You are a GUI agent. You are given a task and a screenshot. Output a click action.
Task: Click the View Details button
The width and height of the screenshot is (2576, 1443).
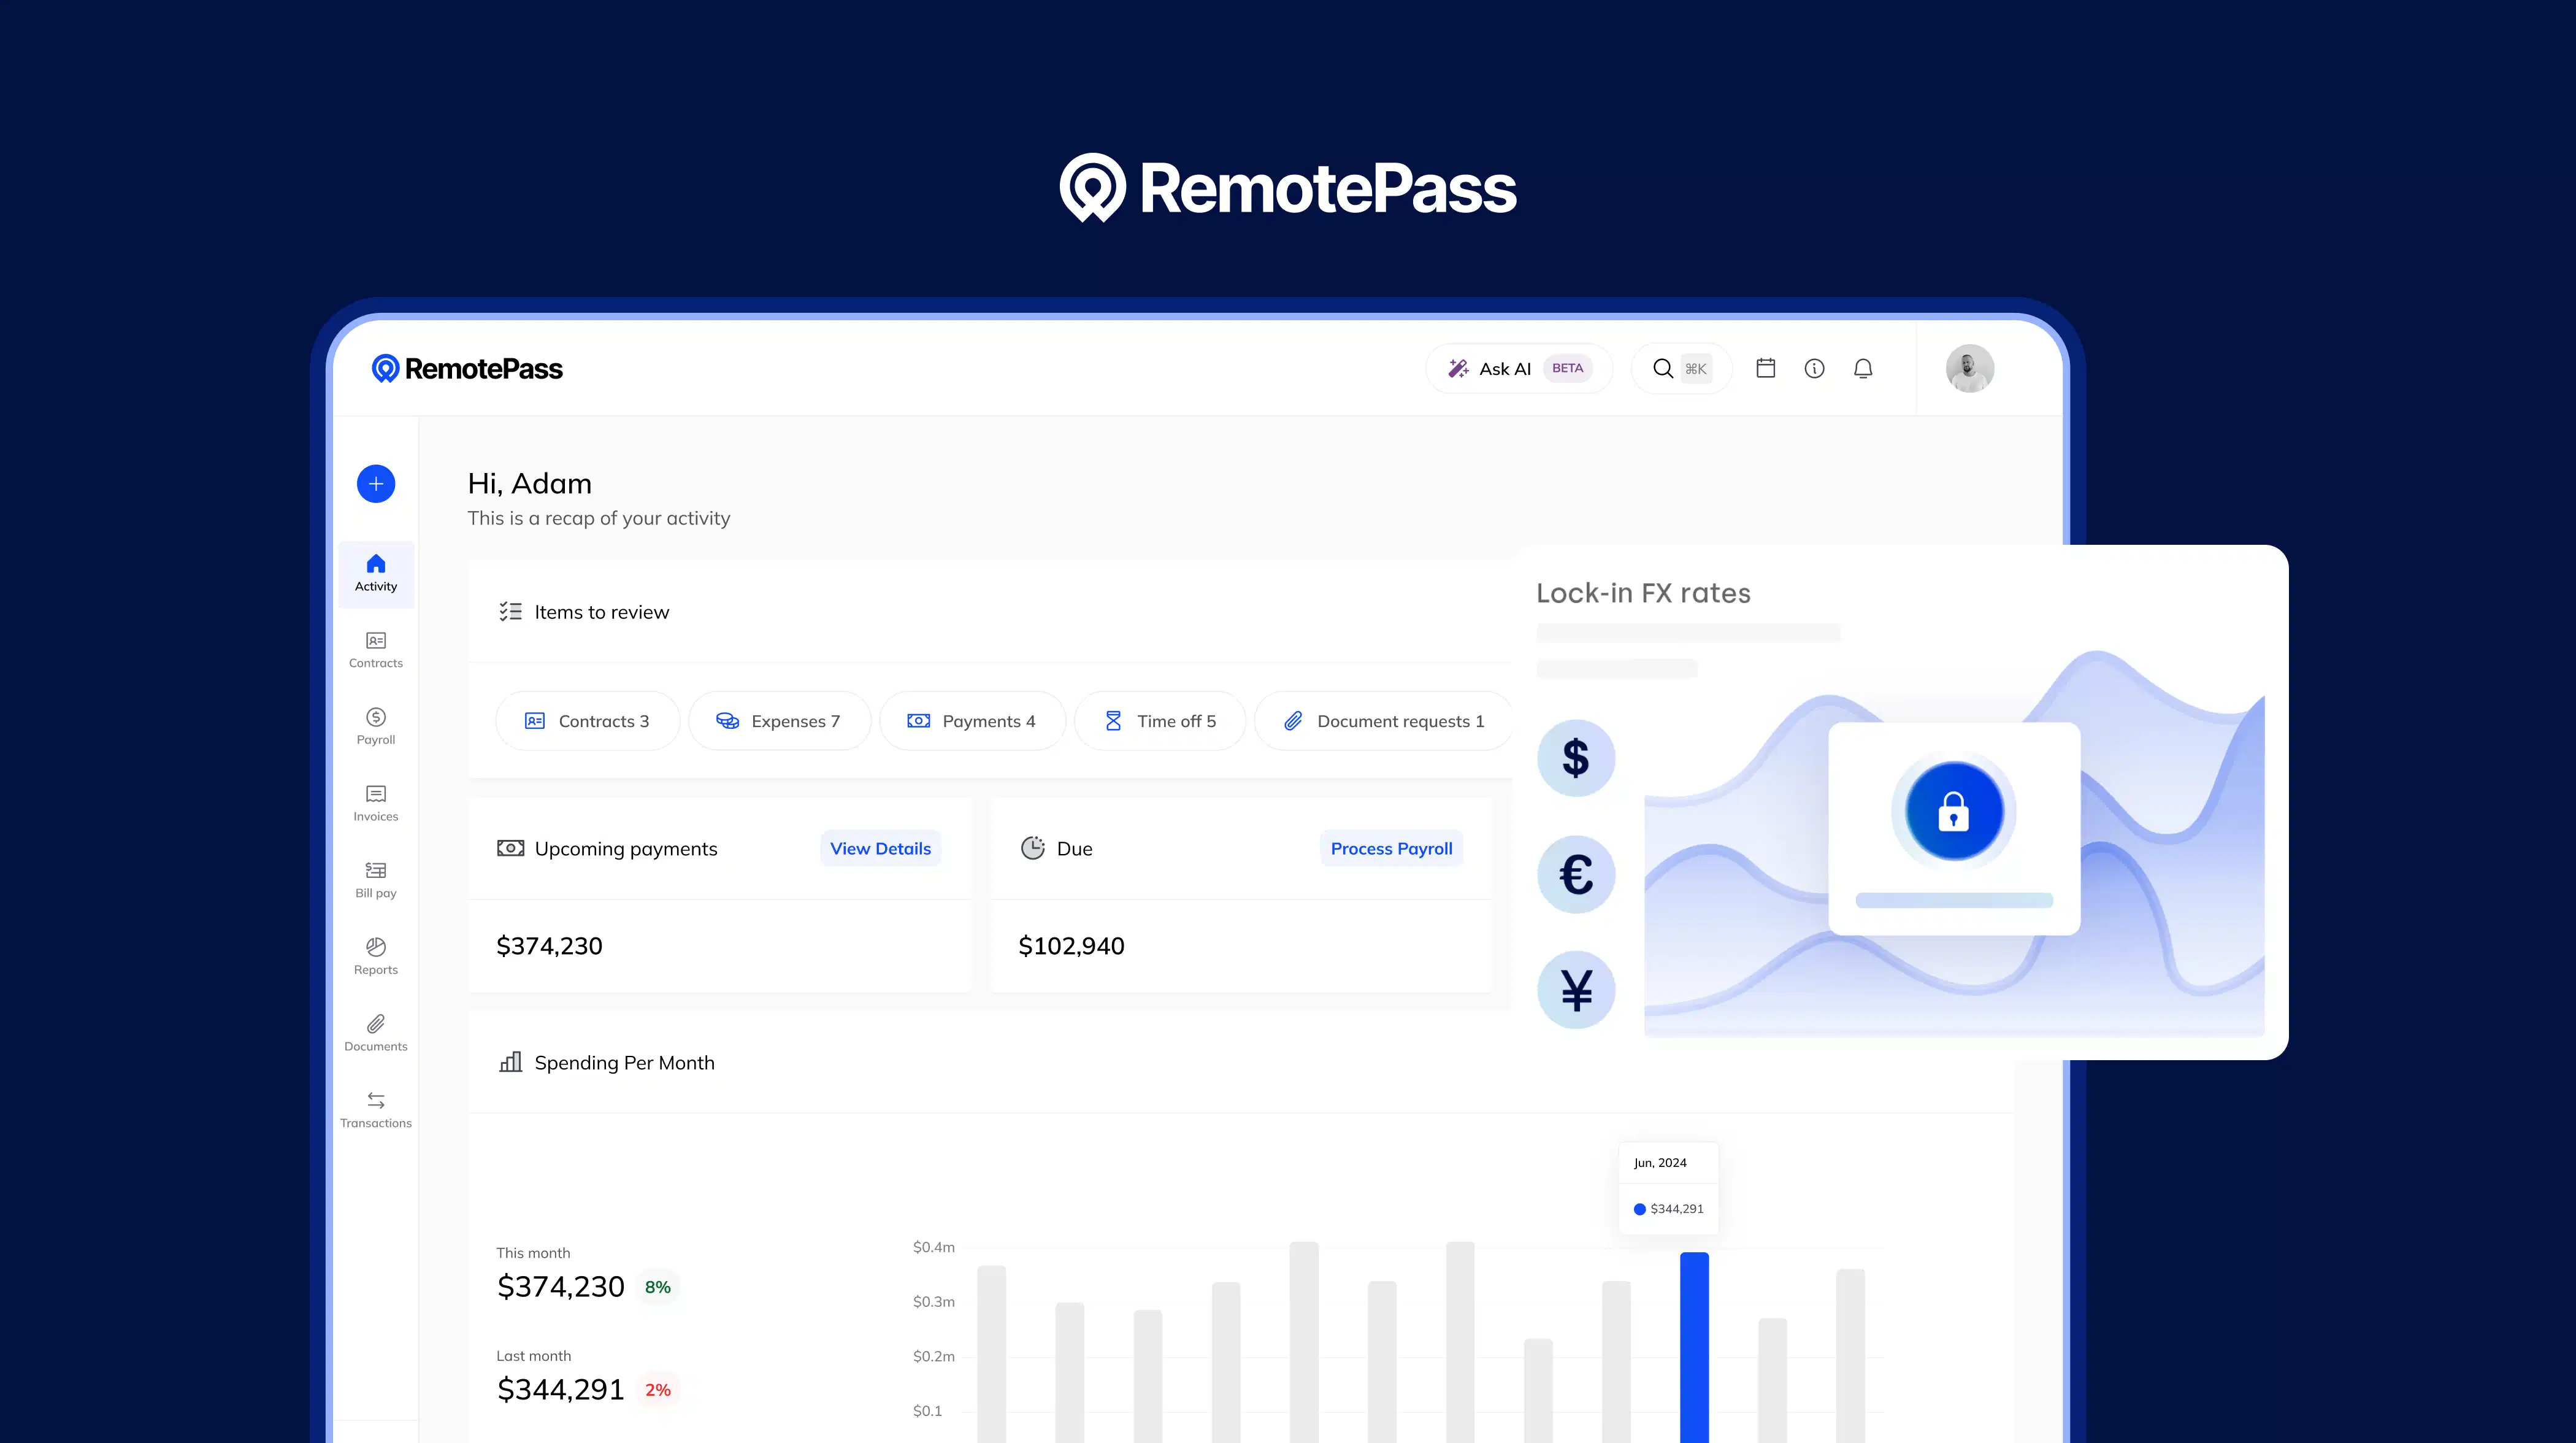click(880, 849)
